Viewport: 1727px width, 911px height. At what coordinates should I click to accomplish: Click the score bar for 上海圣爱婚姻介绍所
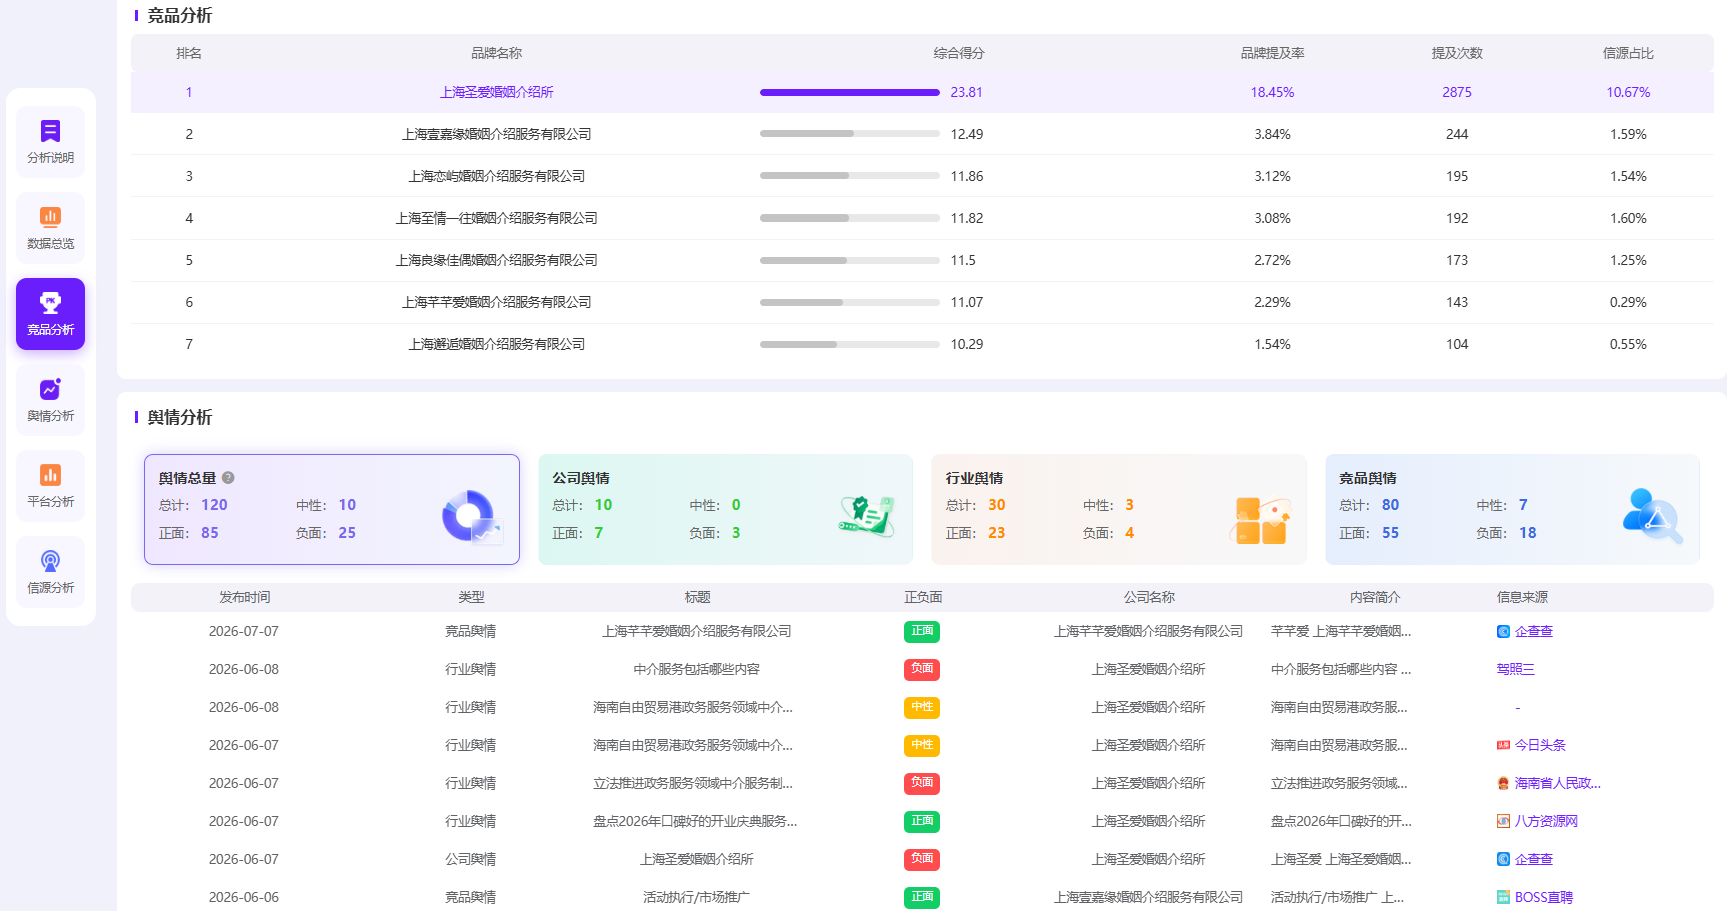(850, 92)
